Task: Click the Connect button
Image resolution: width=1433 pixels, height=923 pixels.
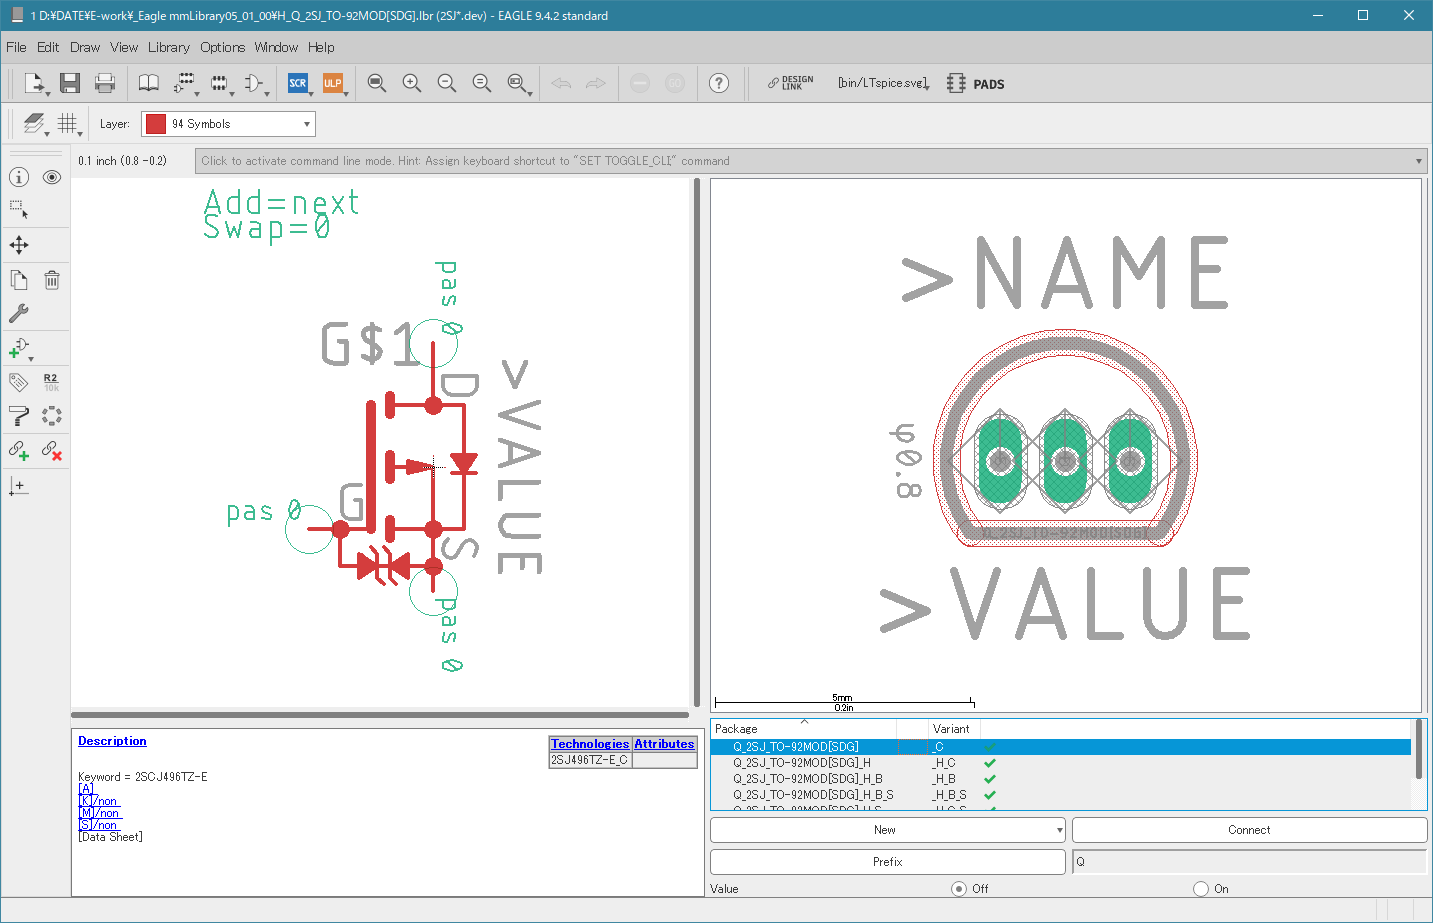Action: coord(1249,830)
